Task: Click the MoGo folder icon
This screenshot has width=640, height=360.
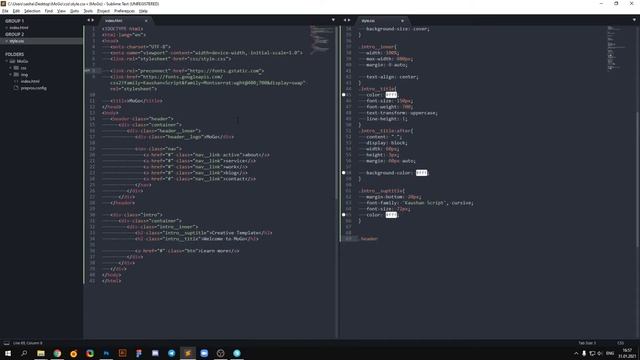Action: coord(13,61)
